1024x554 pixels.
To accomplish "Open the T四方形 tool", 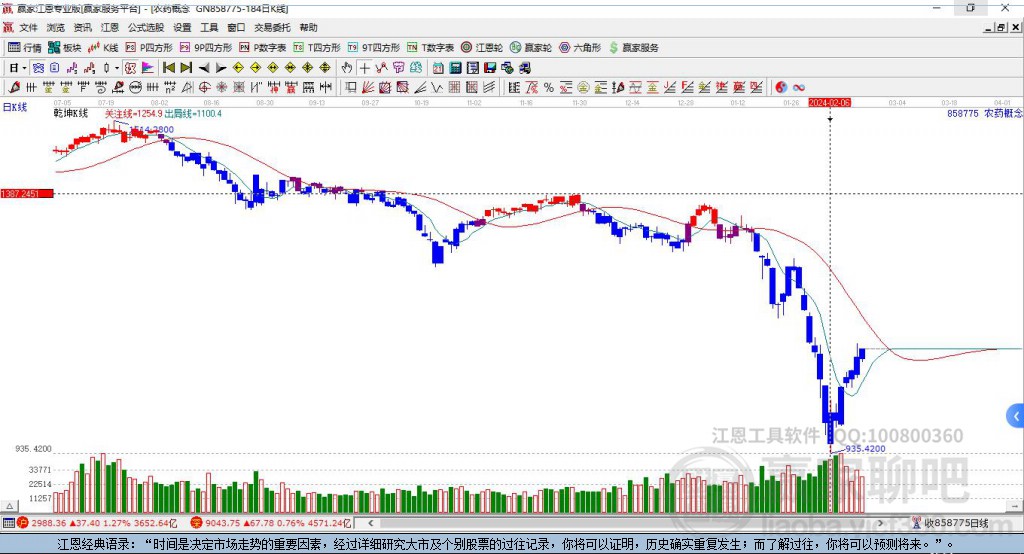I will click(x=317, y=48).
